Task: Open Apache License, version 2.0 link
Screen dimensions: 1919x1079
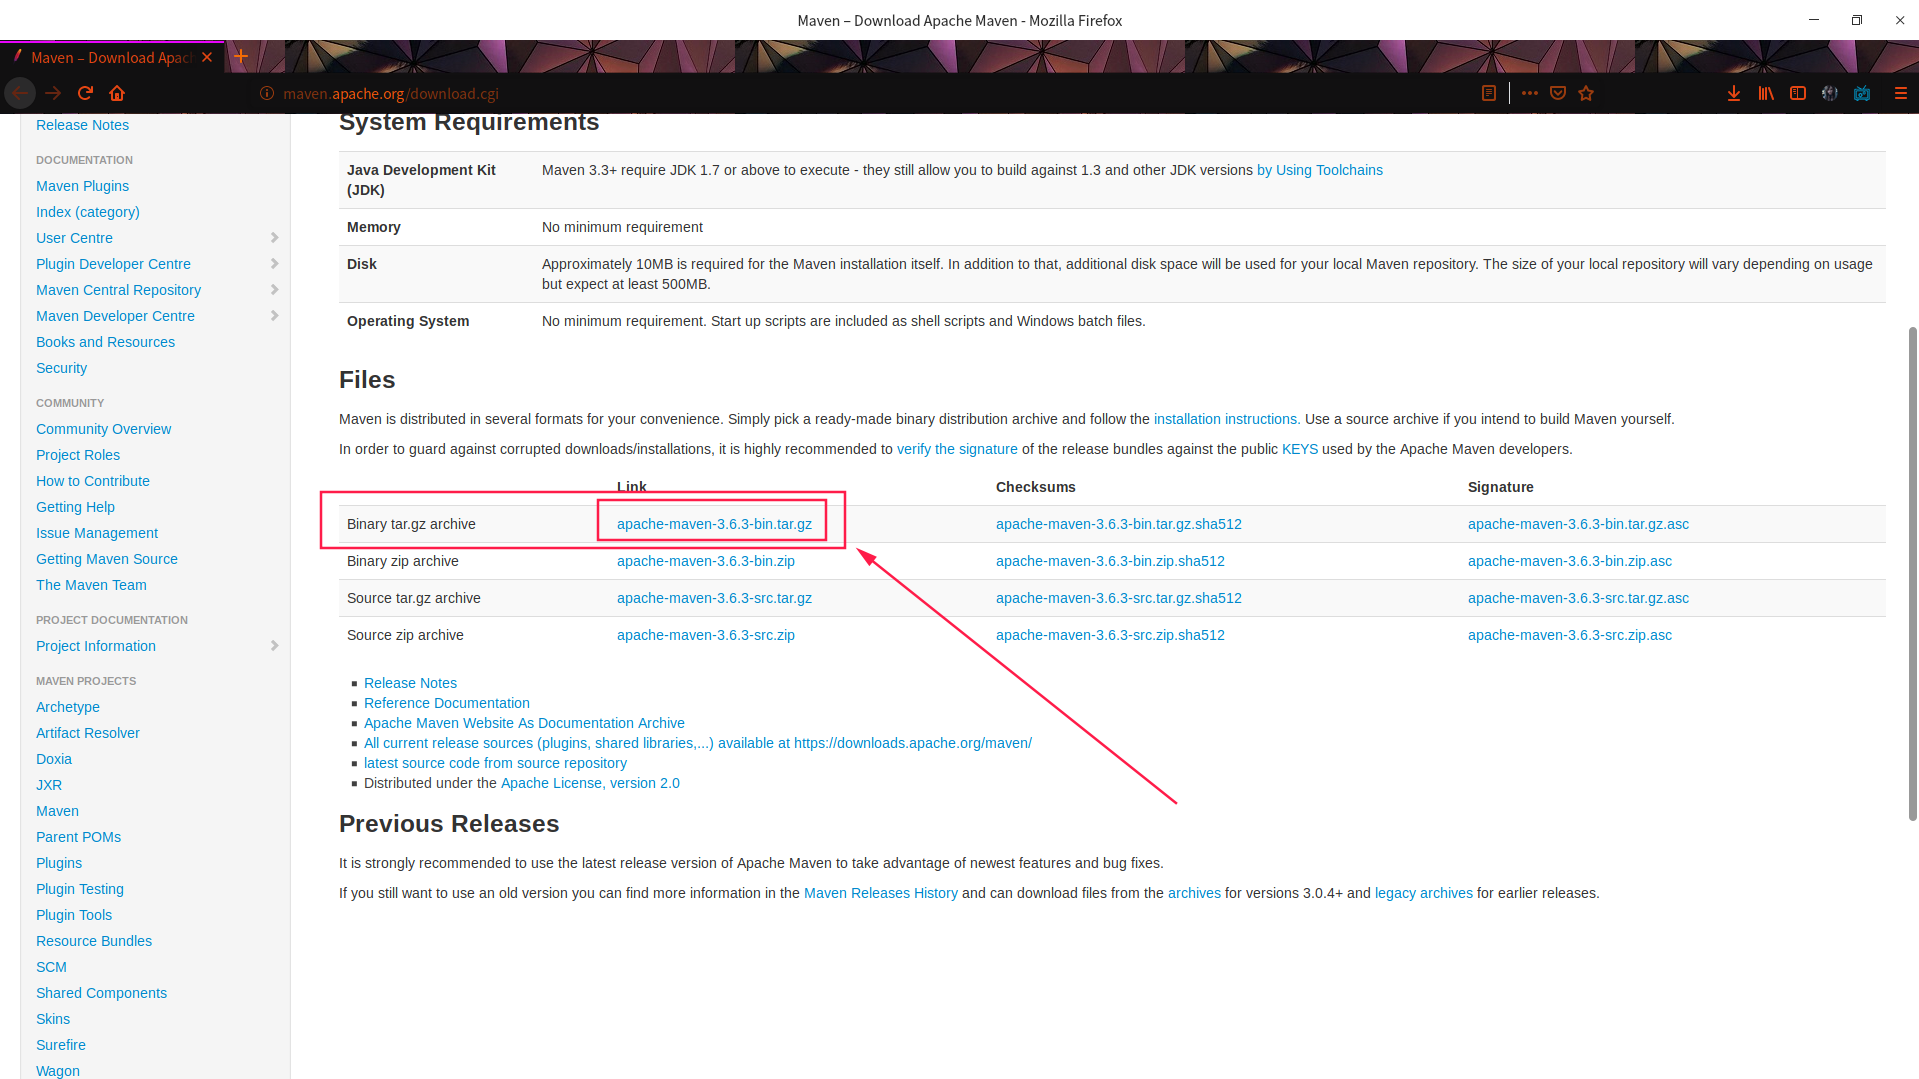Action: (x=590, y=783)
